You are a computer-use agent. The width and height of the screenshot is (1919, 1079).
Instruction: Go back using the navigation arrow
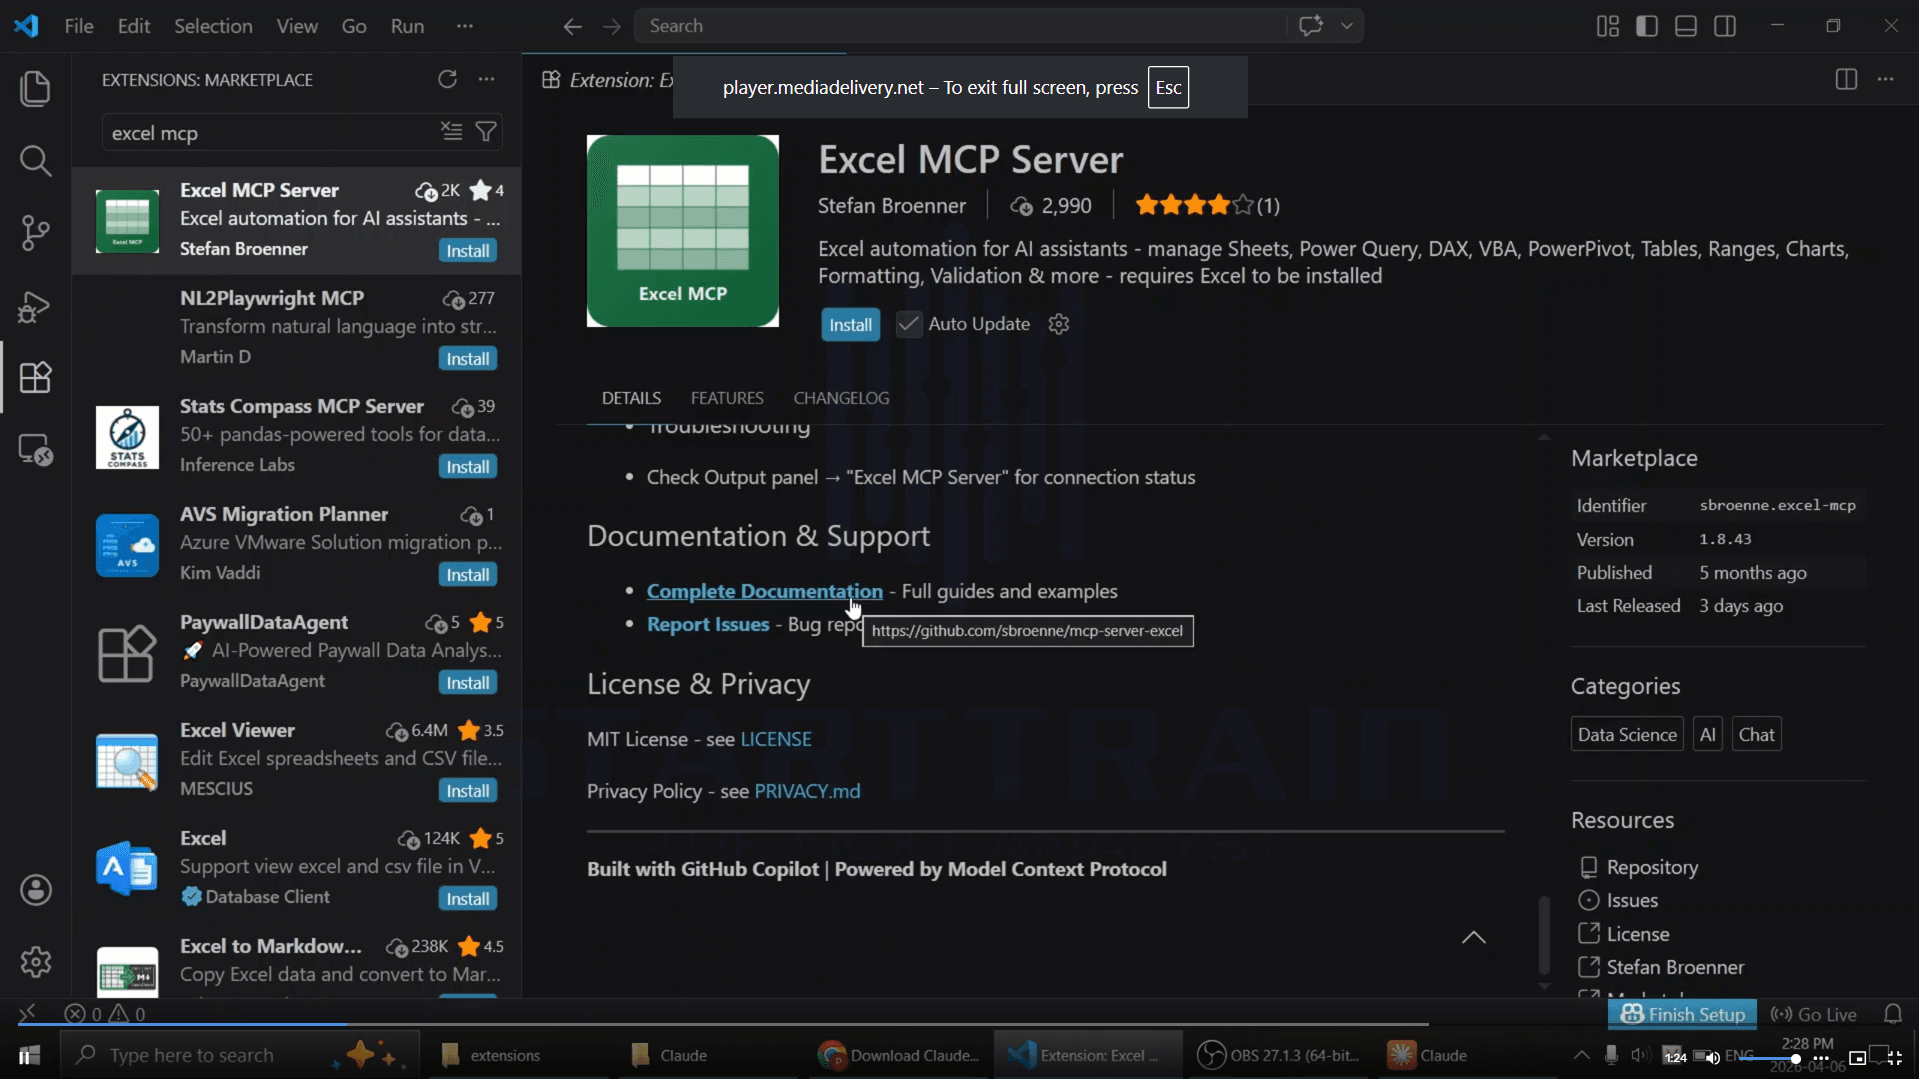(572, 26)
